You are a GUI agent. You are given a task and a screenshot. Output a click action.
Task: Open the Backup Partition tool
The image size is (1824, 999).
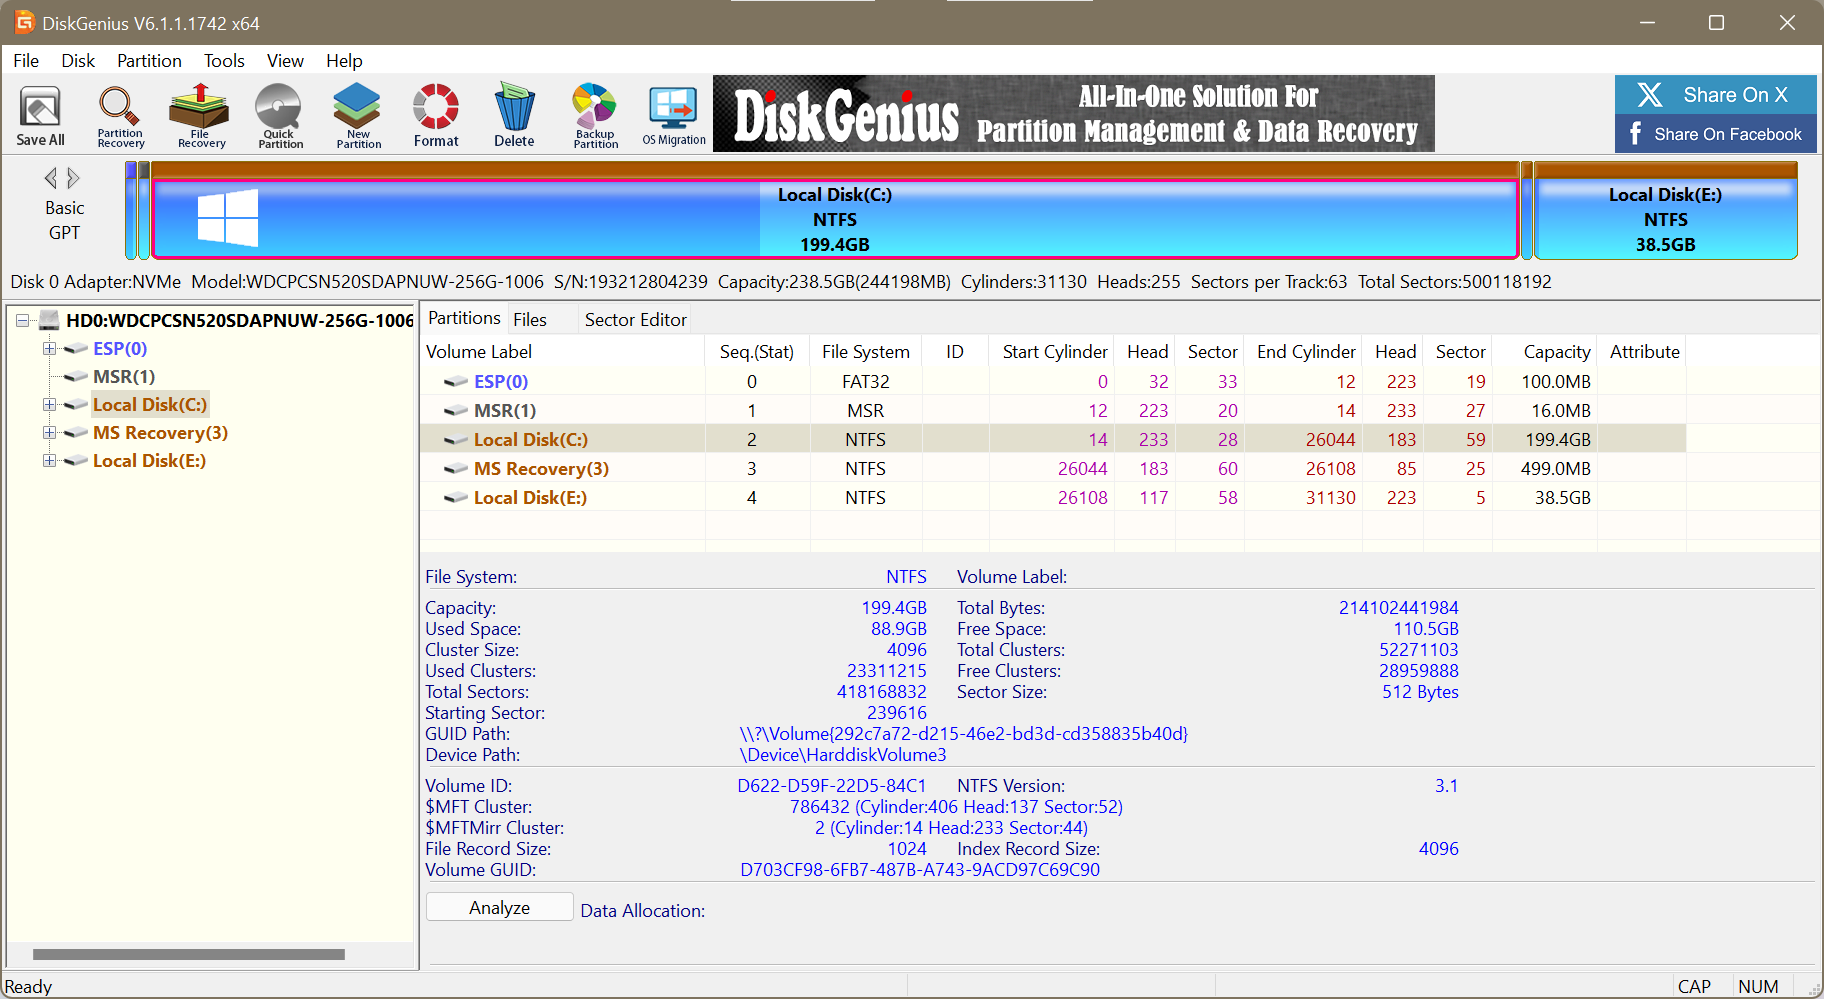click(595, 115)
